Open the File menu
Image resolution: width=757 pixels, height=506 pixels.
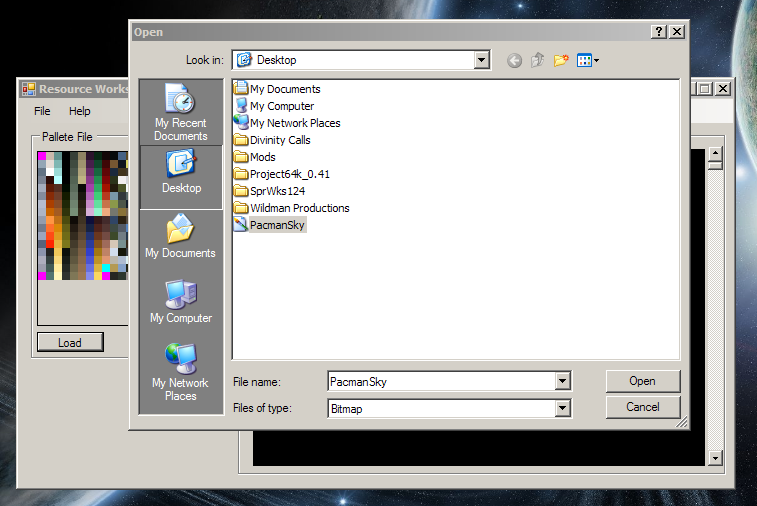(42, 111)
